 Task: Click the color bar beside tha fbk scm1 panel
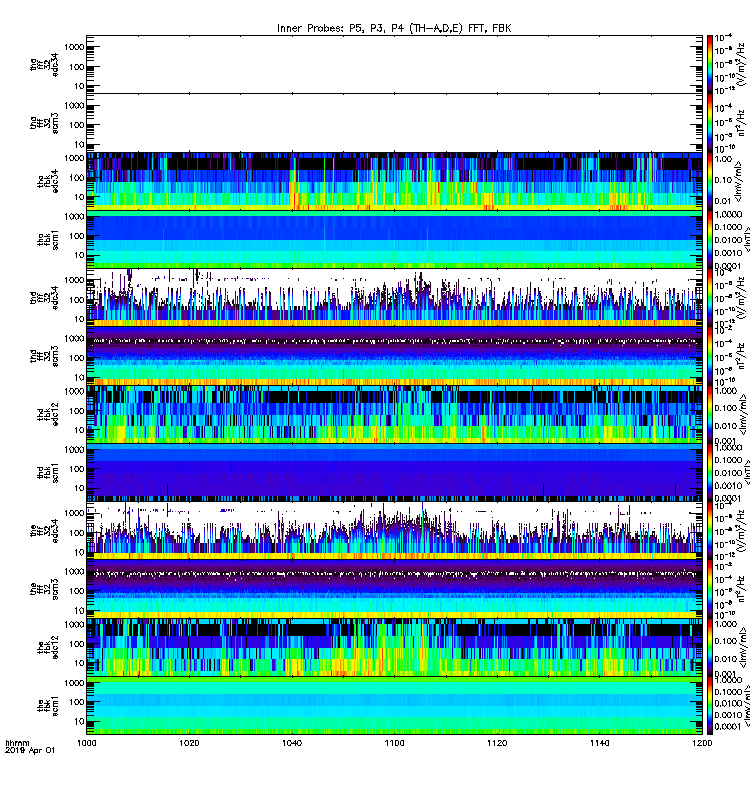click(710, 239)
